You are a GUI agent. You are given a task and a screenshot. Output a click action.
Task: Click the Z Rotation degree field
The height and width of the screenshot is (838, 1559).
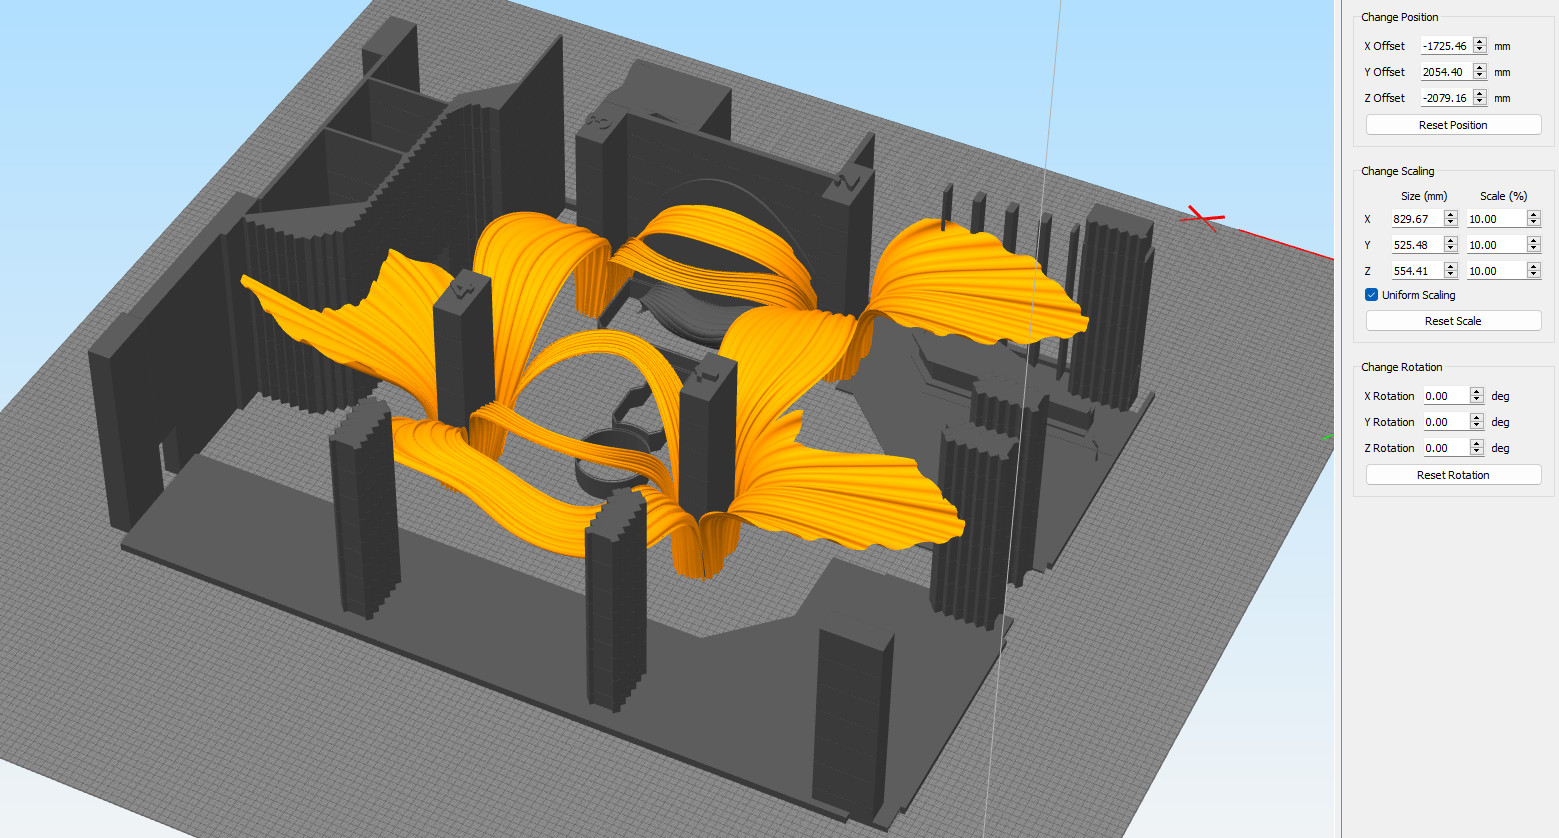pyautogui.click(x=1445, y=448)
